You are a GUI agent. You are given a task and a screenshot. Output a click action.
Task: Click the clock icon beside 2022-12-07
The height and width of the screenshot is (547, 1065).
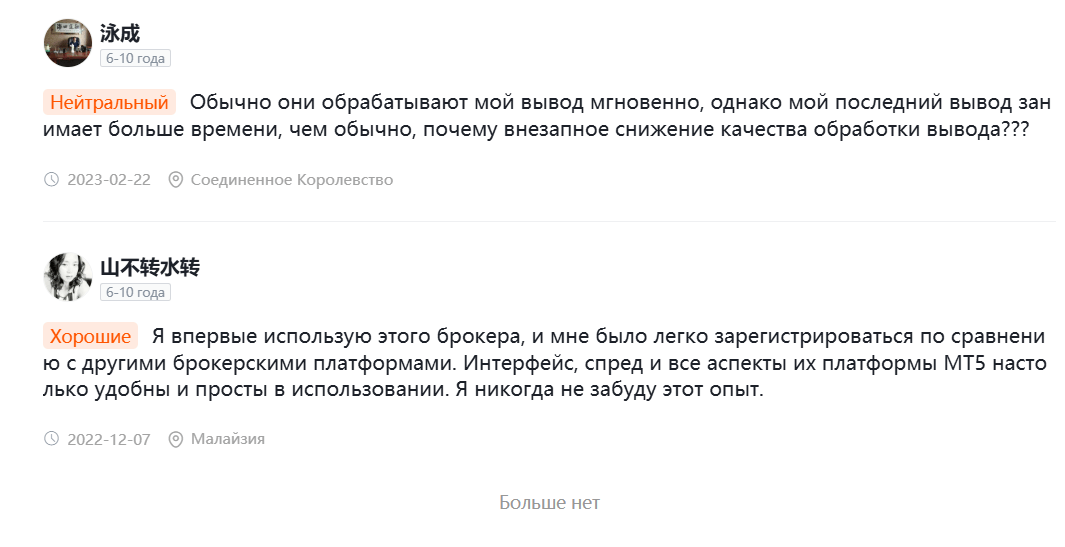point(52,439)
